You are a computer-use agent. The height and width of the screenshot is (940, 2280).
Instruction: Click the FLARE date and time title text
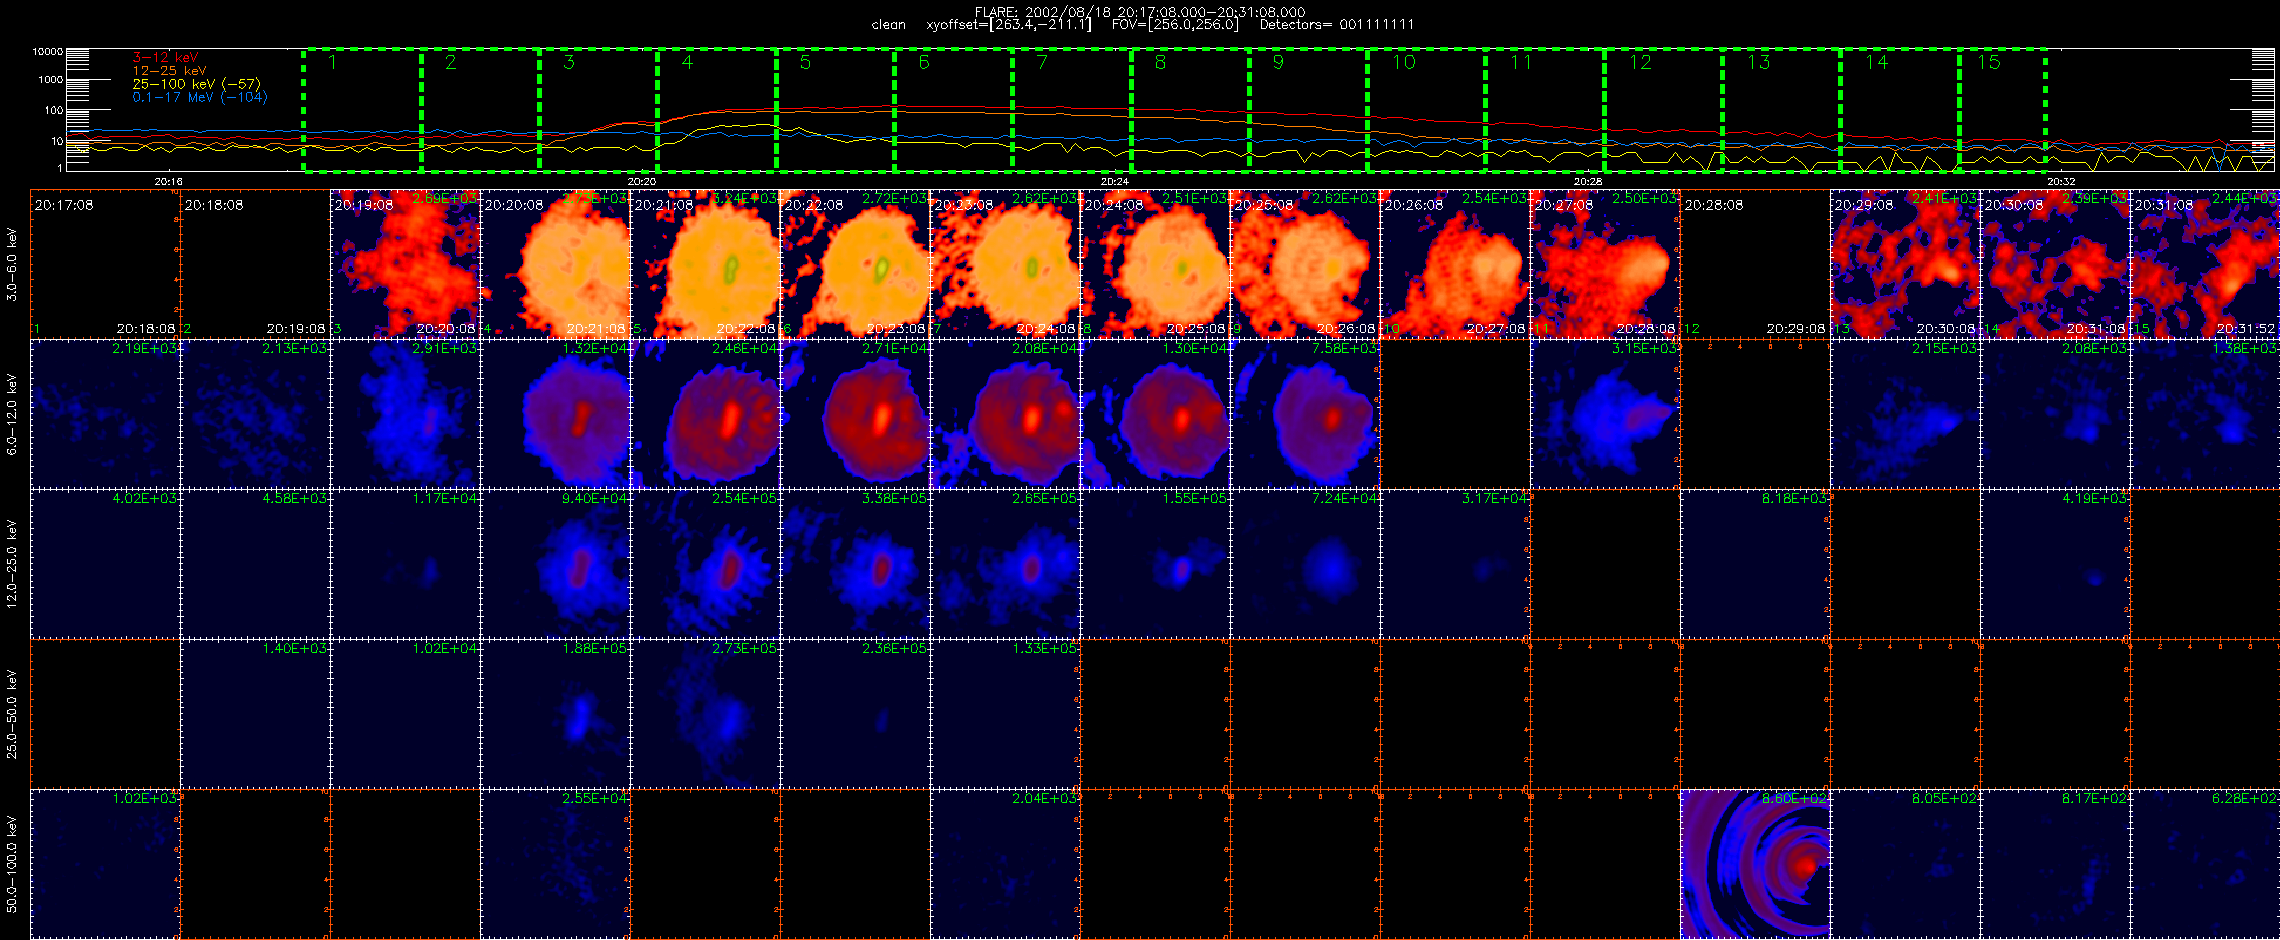tap(1140, 12)
